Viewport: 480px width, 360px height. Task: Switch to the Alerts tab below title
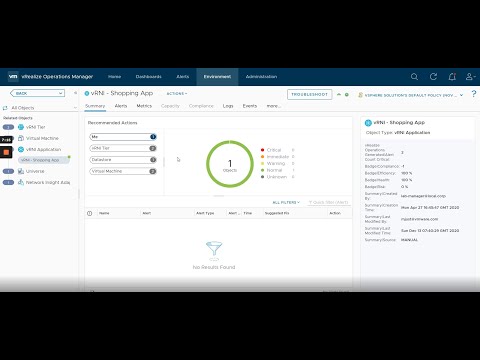click(x=121, y=106)
